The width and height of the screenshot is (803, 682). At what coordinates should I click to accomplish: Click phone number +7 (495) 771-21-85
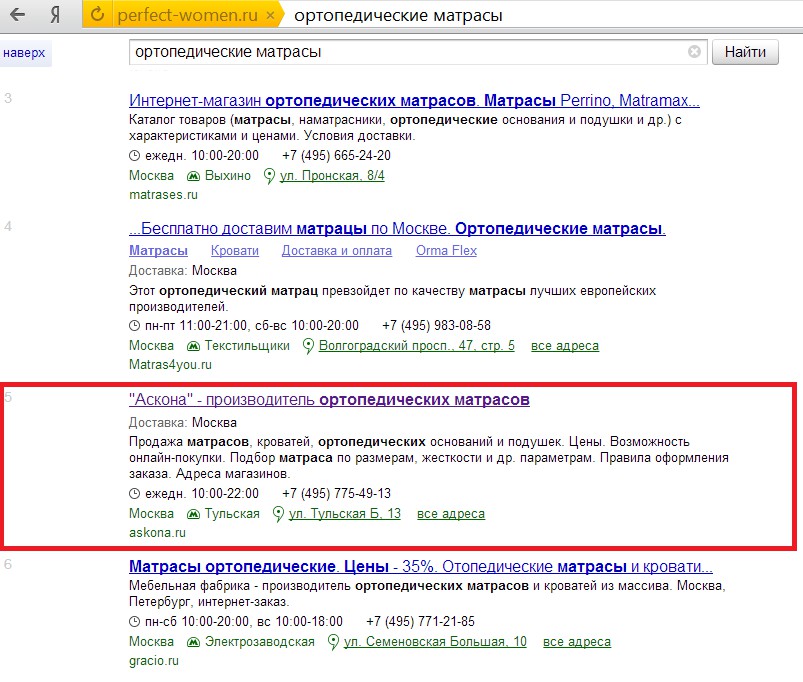pyautogui.click(x=420, y=621)
